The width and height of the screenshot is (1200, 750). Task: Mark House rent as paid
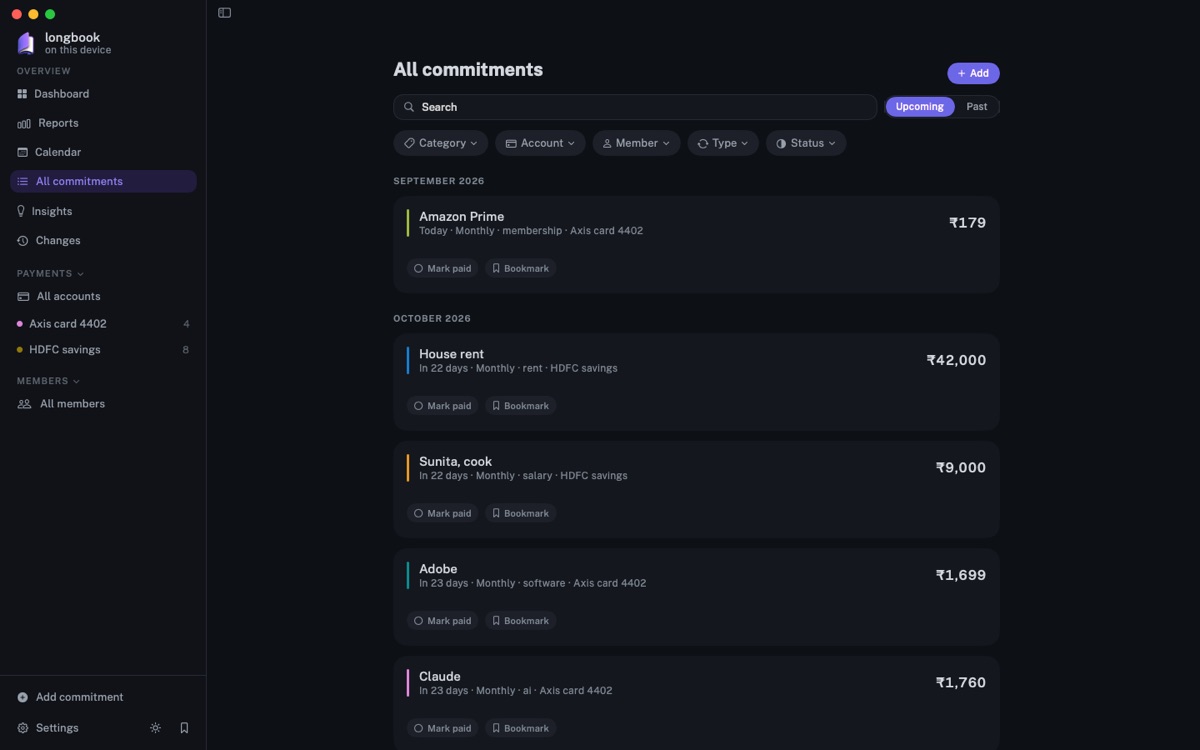[x=442, y=406]
